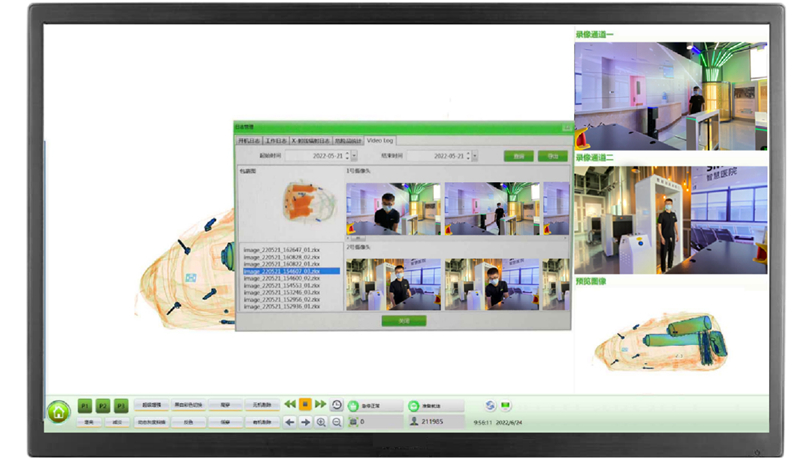Click the left arrow navigation icon

(290, 422)
